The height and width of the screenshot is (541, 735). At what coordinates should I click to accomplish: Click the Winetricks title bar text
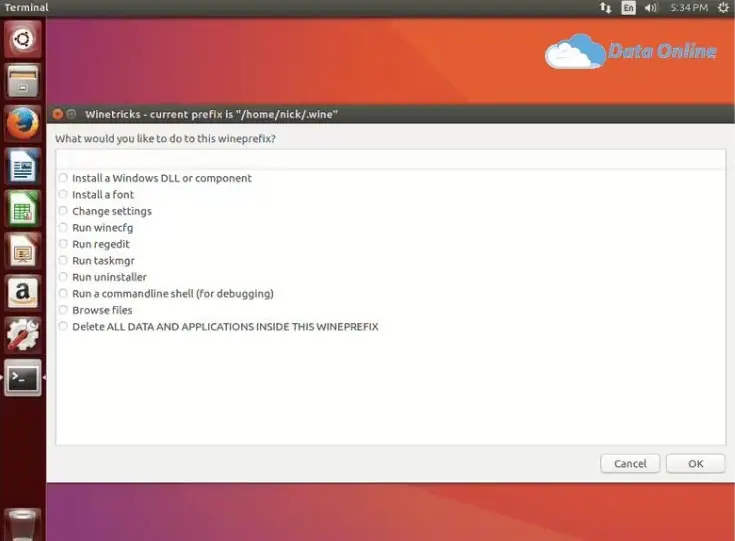tap(211, 114)
